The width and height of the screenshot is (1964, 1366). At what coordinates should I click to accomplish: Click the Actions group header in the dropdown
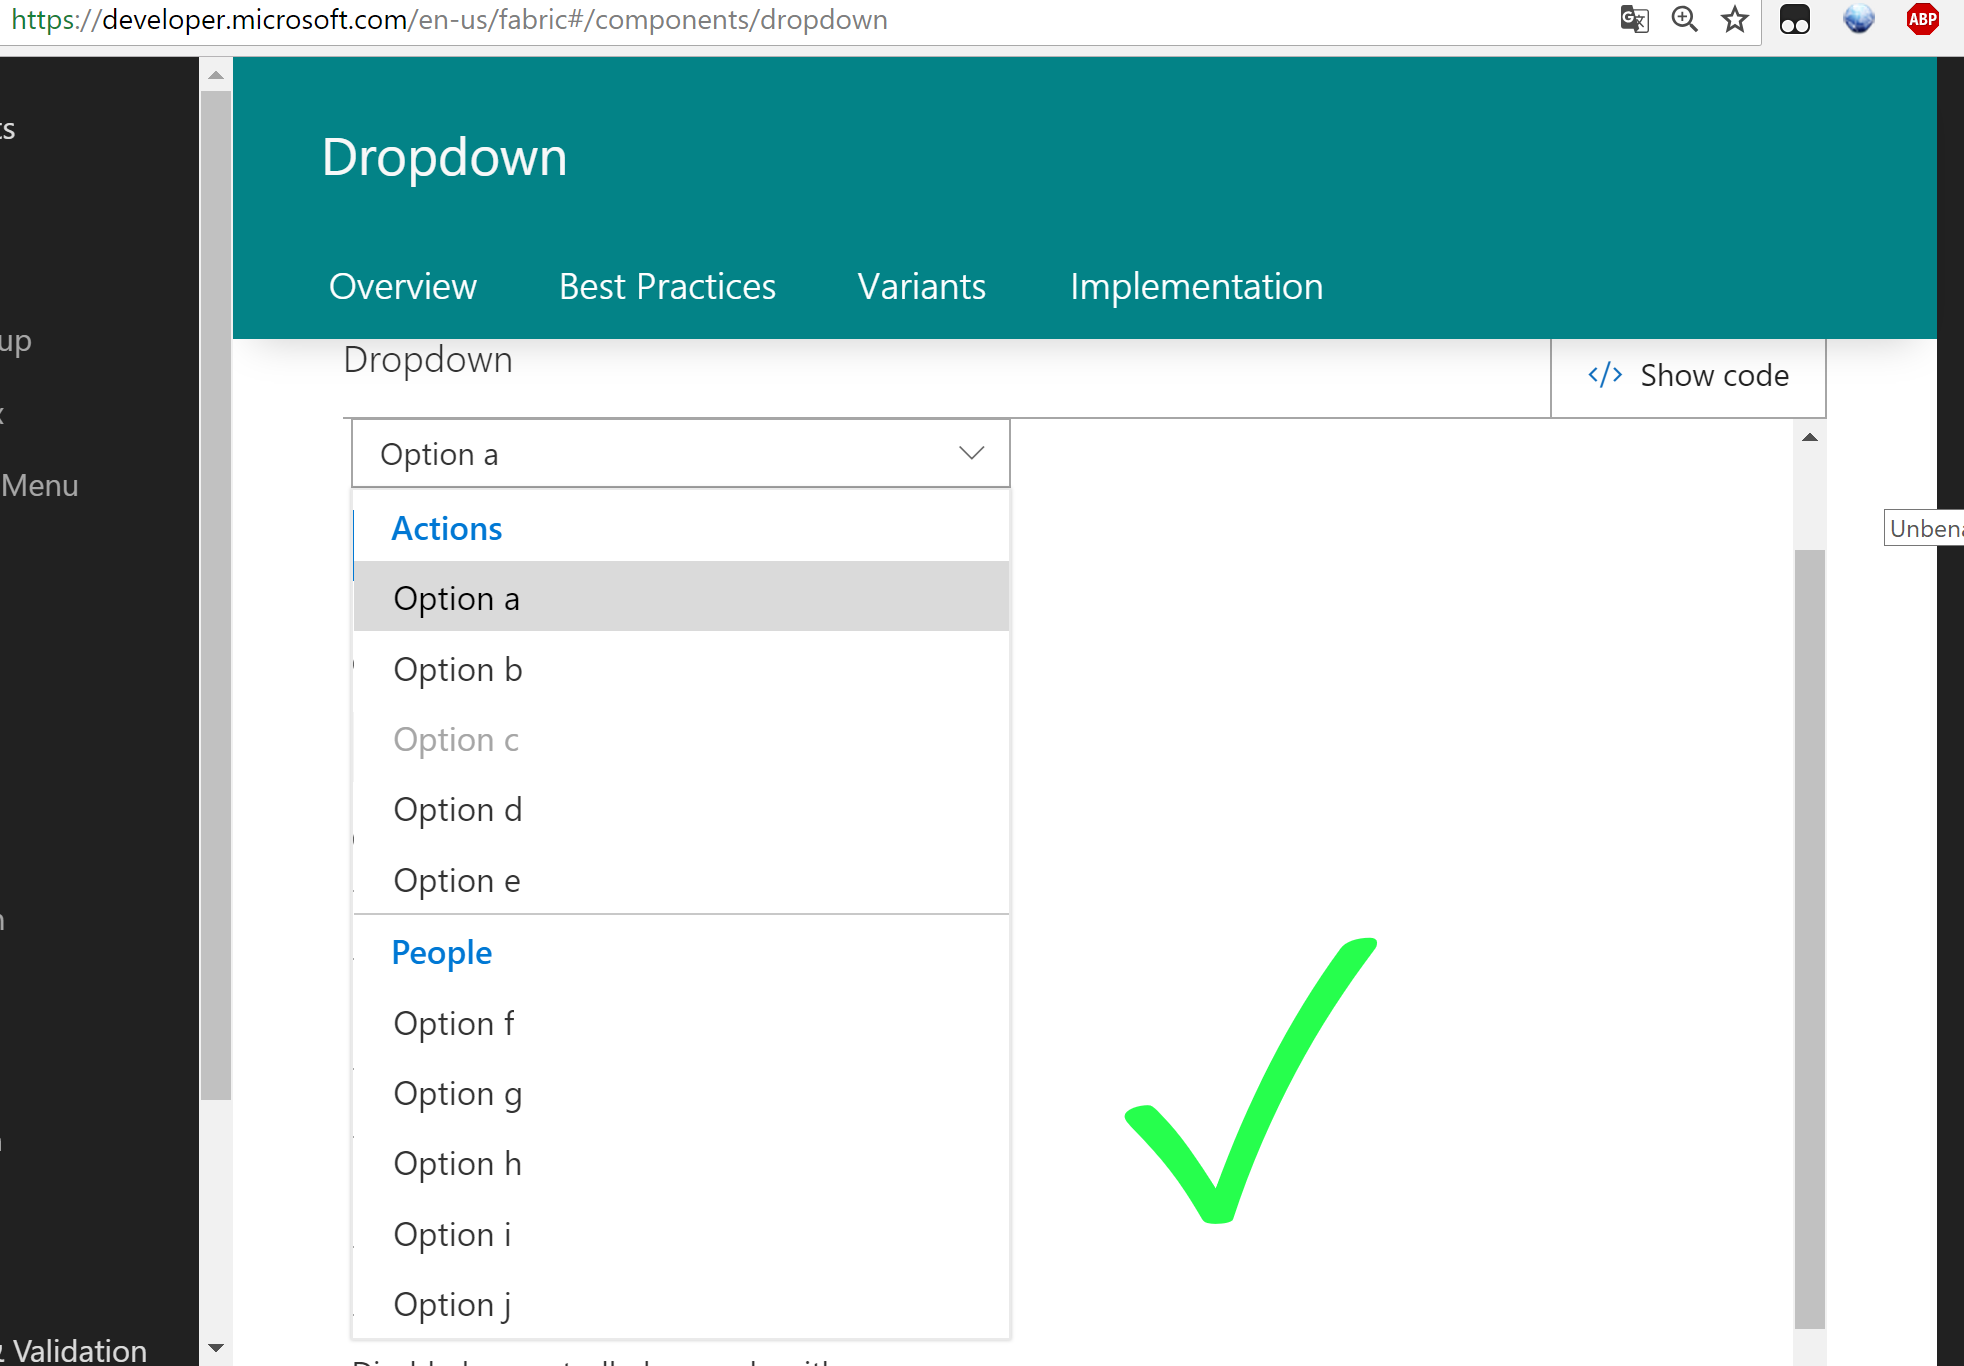pos(446,528)
